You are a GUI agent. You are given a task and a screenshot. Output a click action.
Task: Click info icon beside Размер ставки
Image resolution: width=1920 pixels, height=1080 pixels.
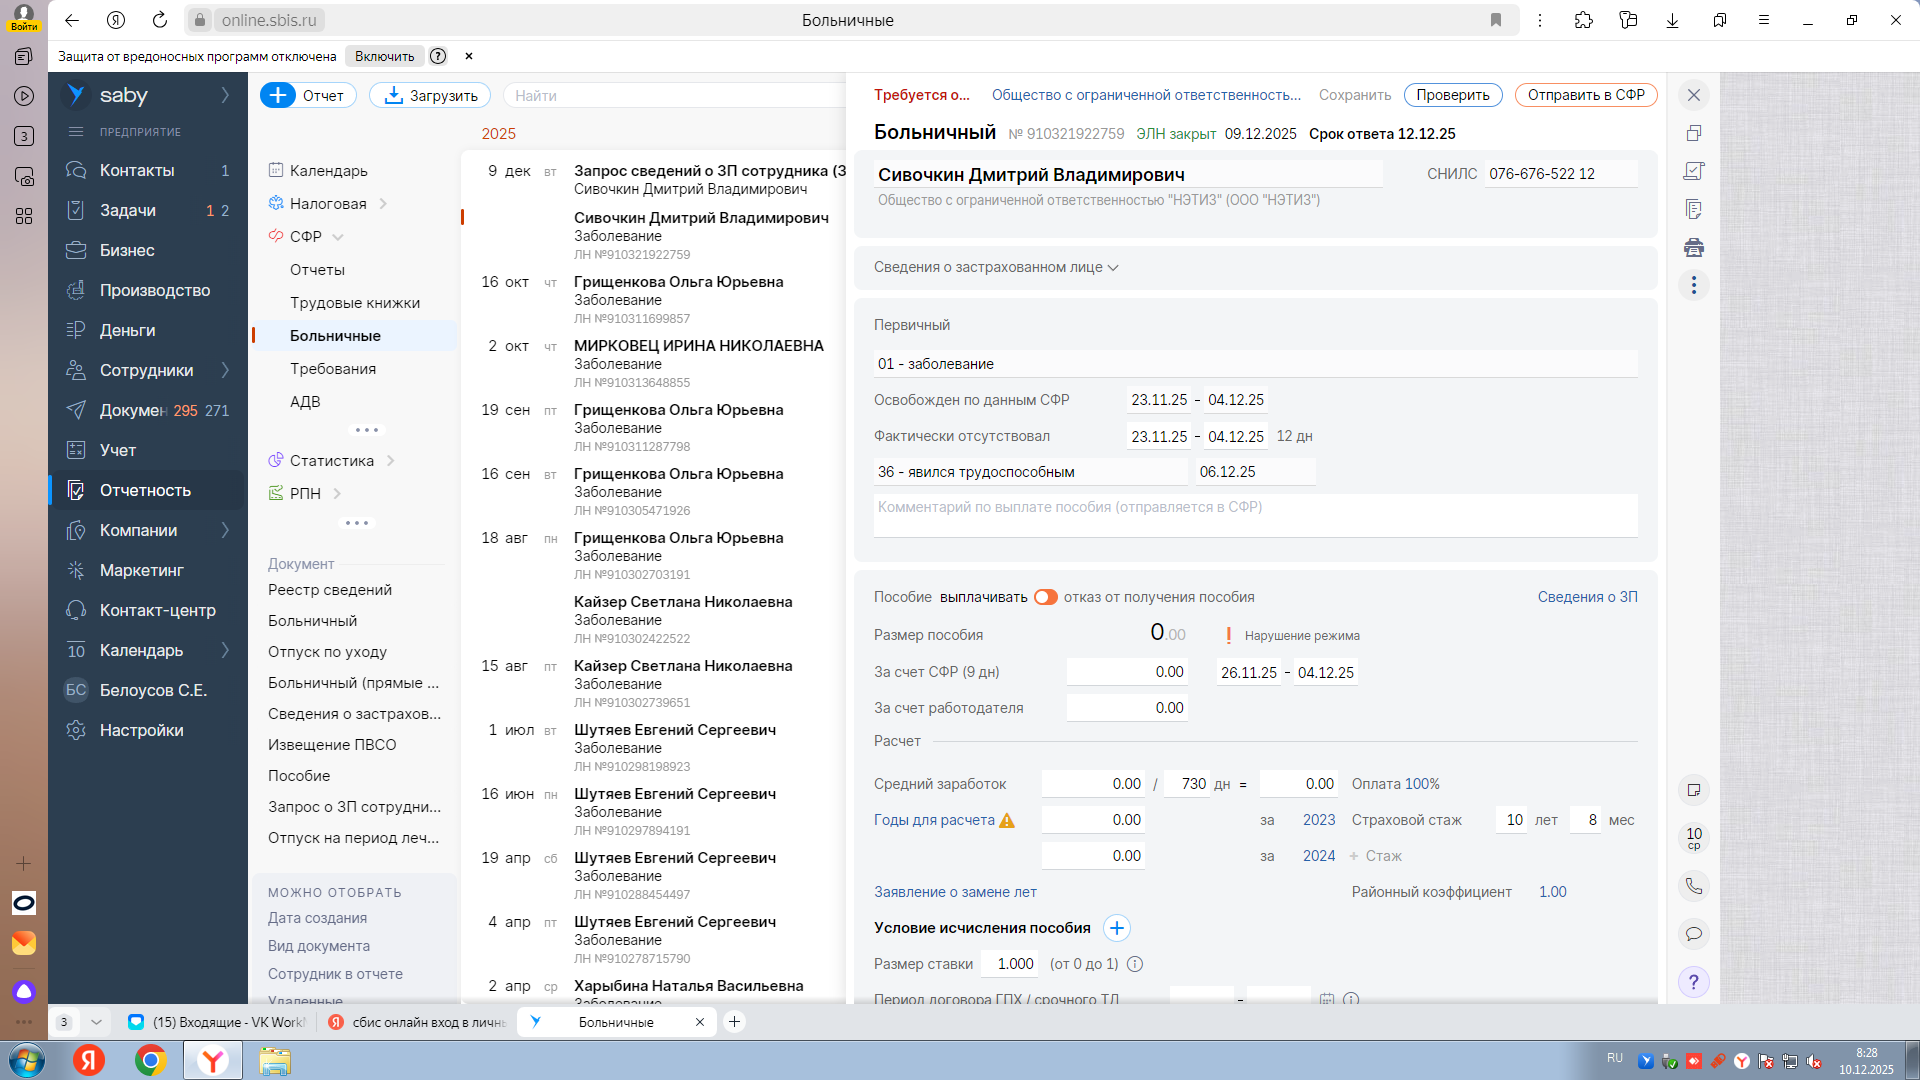1135,964
